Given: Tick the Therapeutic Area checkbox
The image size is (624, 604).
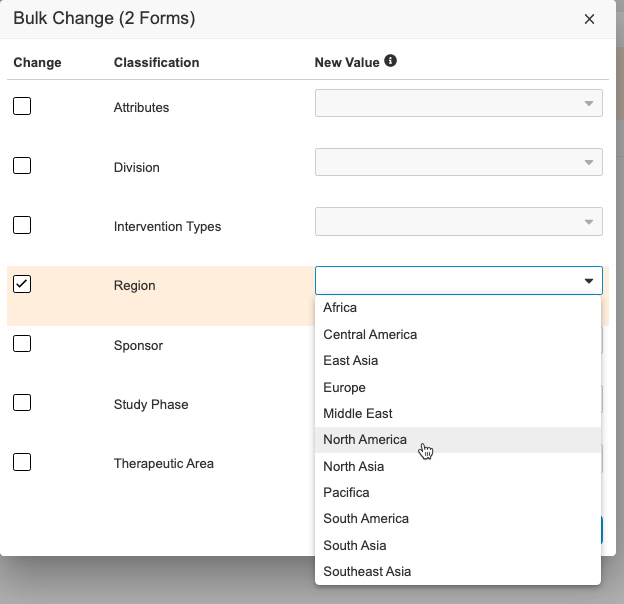Looking at the screenshot, I should (22, 462).
